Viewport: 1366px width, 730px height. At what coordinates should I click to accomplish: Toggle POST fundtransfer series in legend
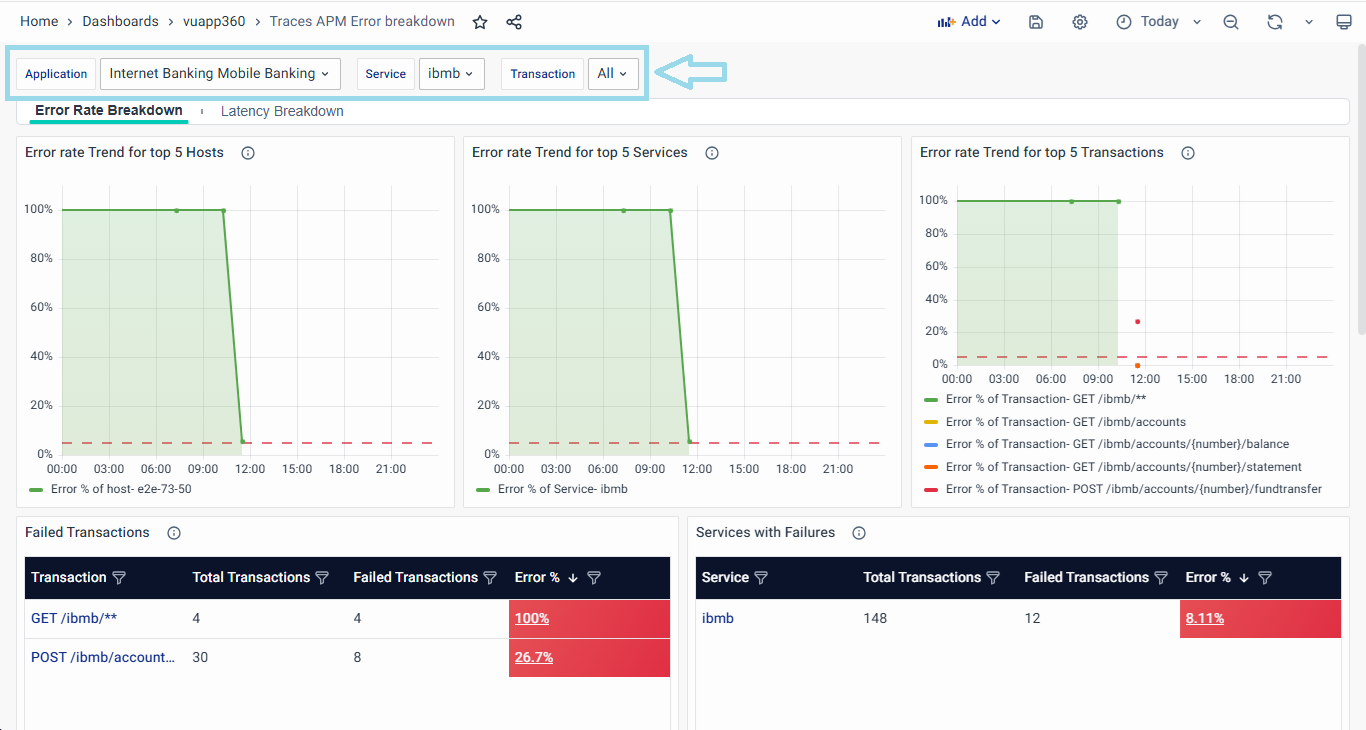tap(1133, 489)
